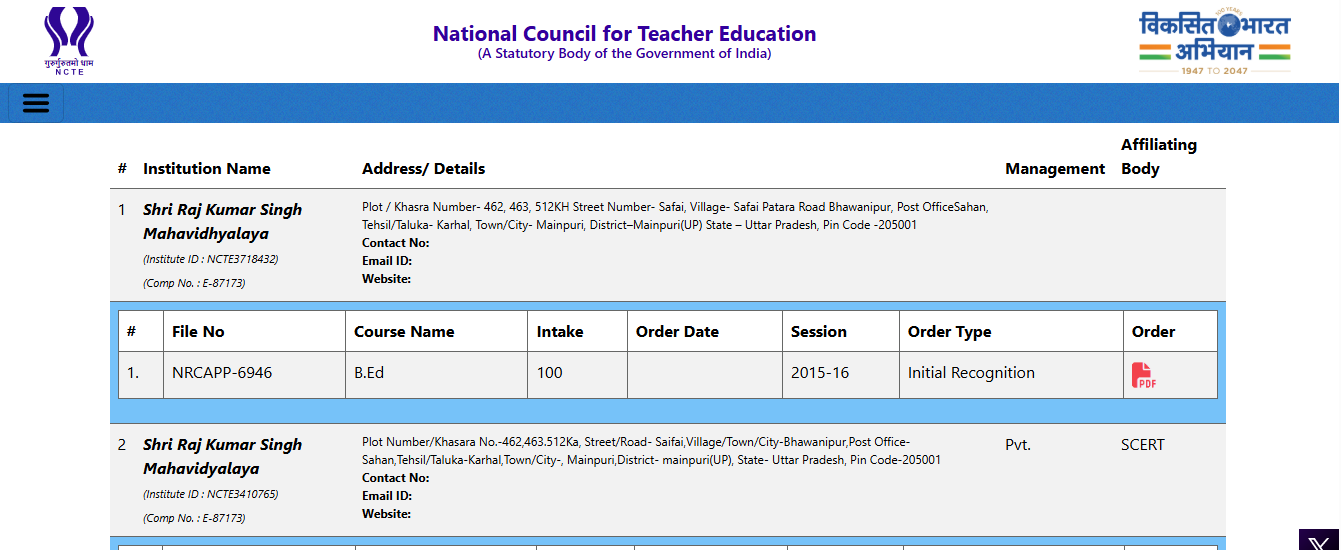
Task: Click the 2015-16 session cell
Action: point(820,373)
